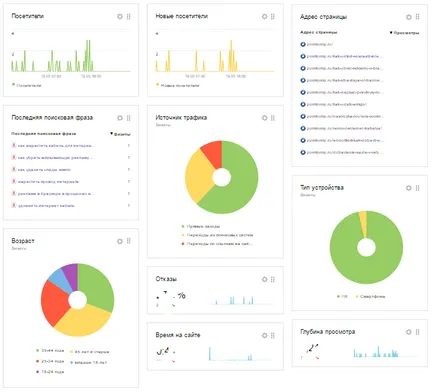Open Посетители widget title
This screenshot has height=392, width=434.
pos(28,16)
